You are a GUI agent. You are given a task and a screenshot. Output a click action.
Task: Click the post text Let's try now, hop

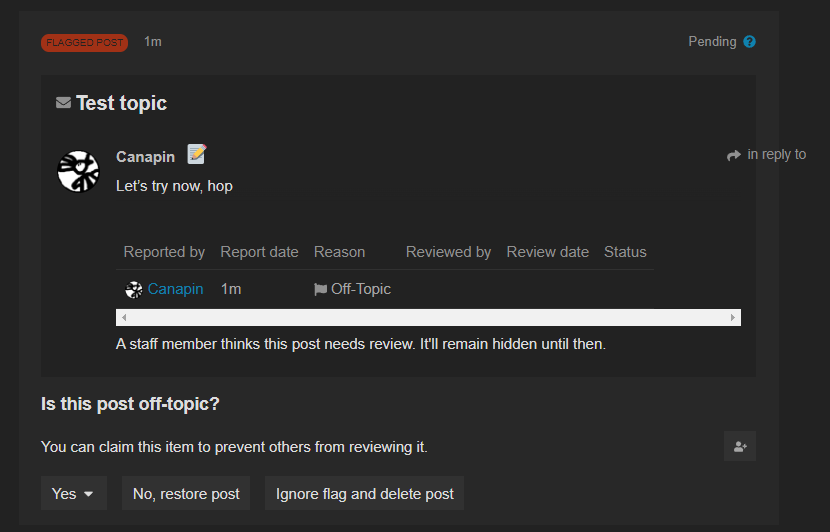click(x=174, y=186)
